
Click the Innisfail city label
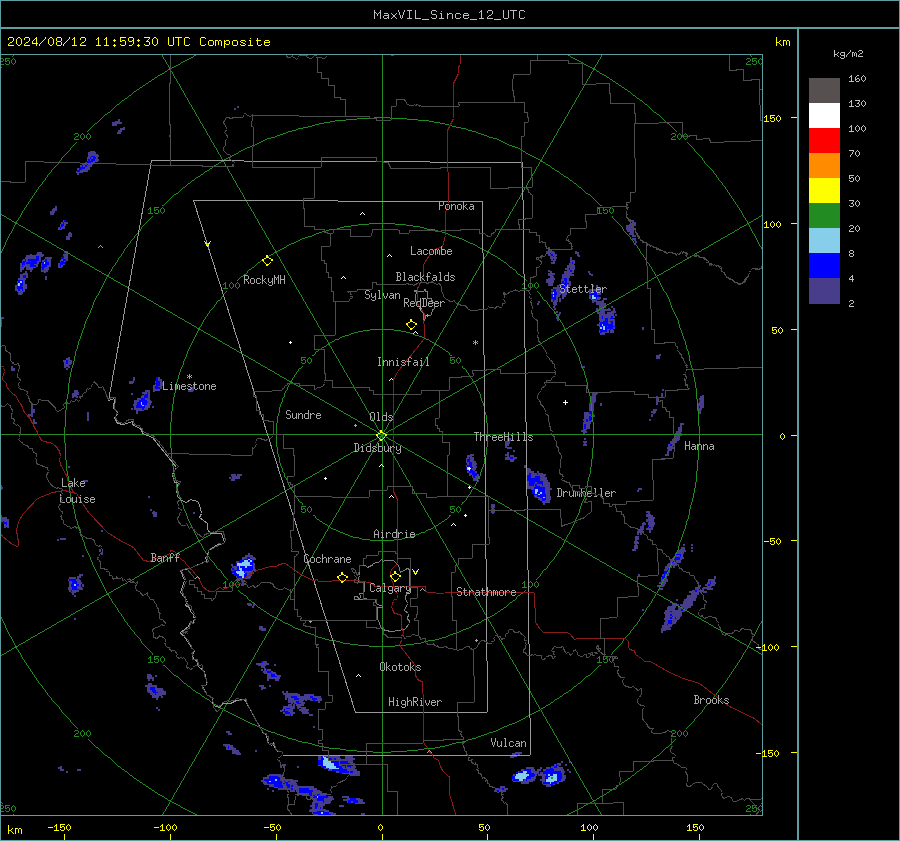pos(403,362)
